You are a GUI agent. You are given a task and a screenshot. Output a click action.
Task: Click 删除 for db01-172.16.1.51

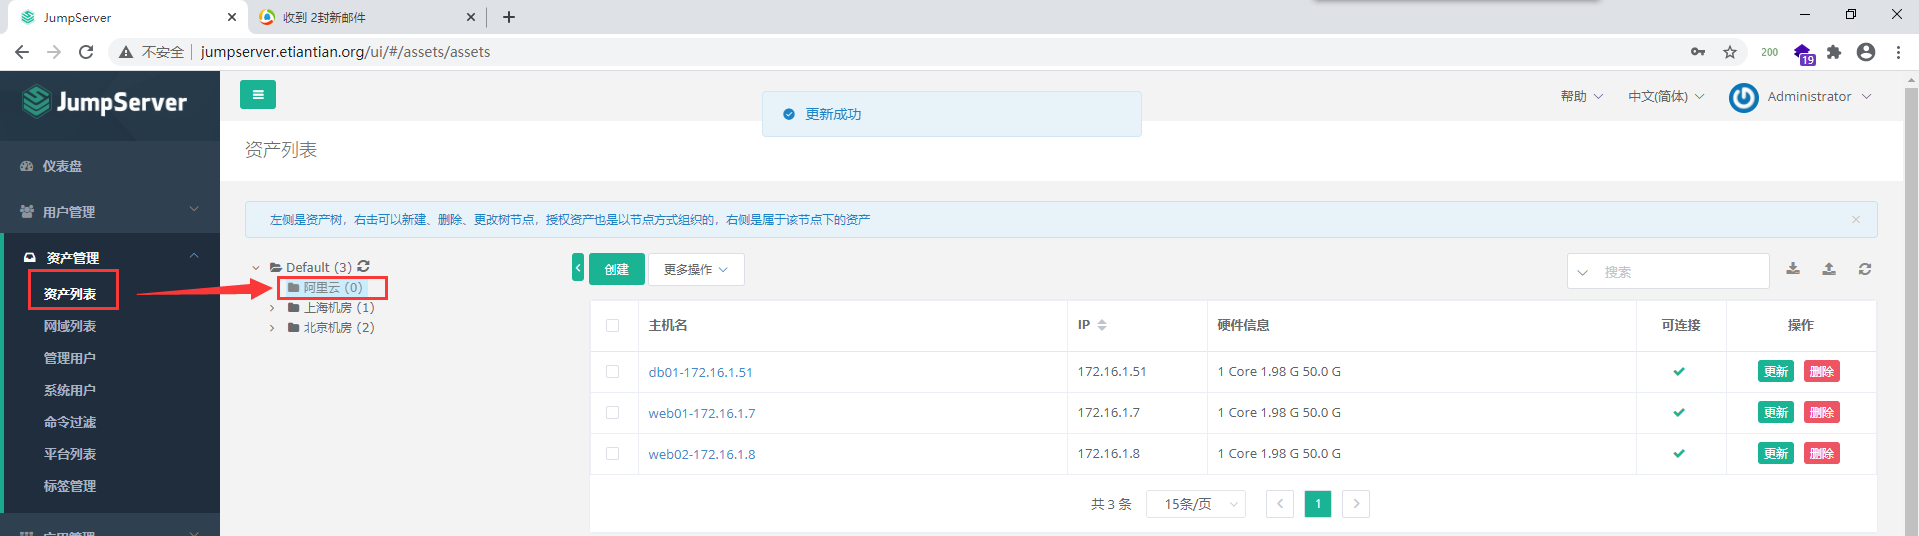pyautogui.click(x=1822, y=371)
